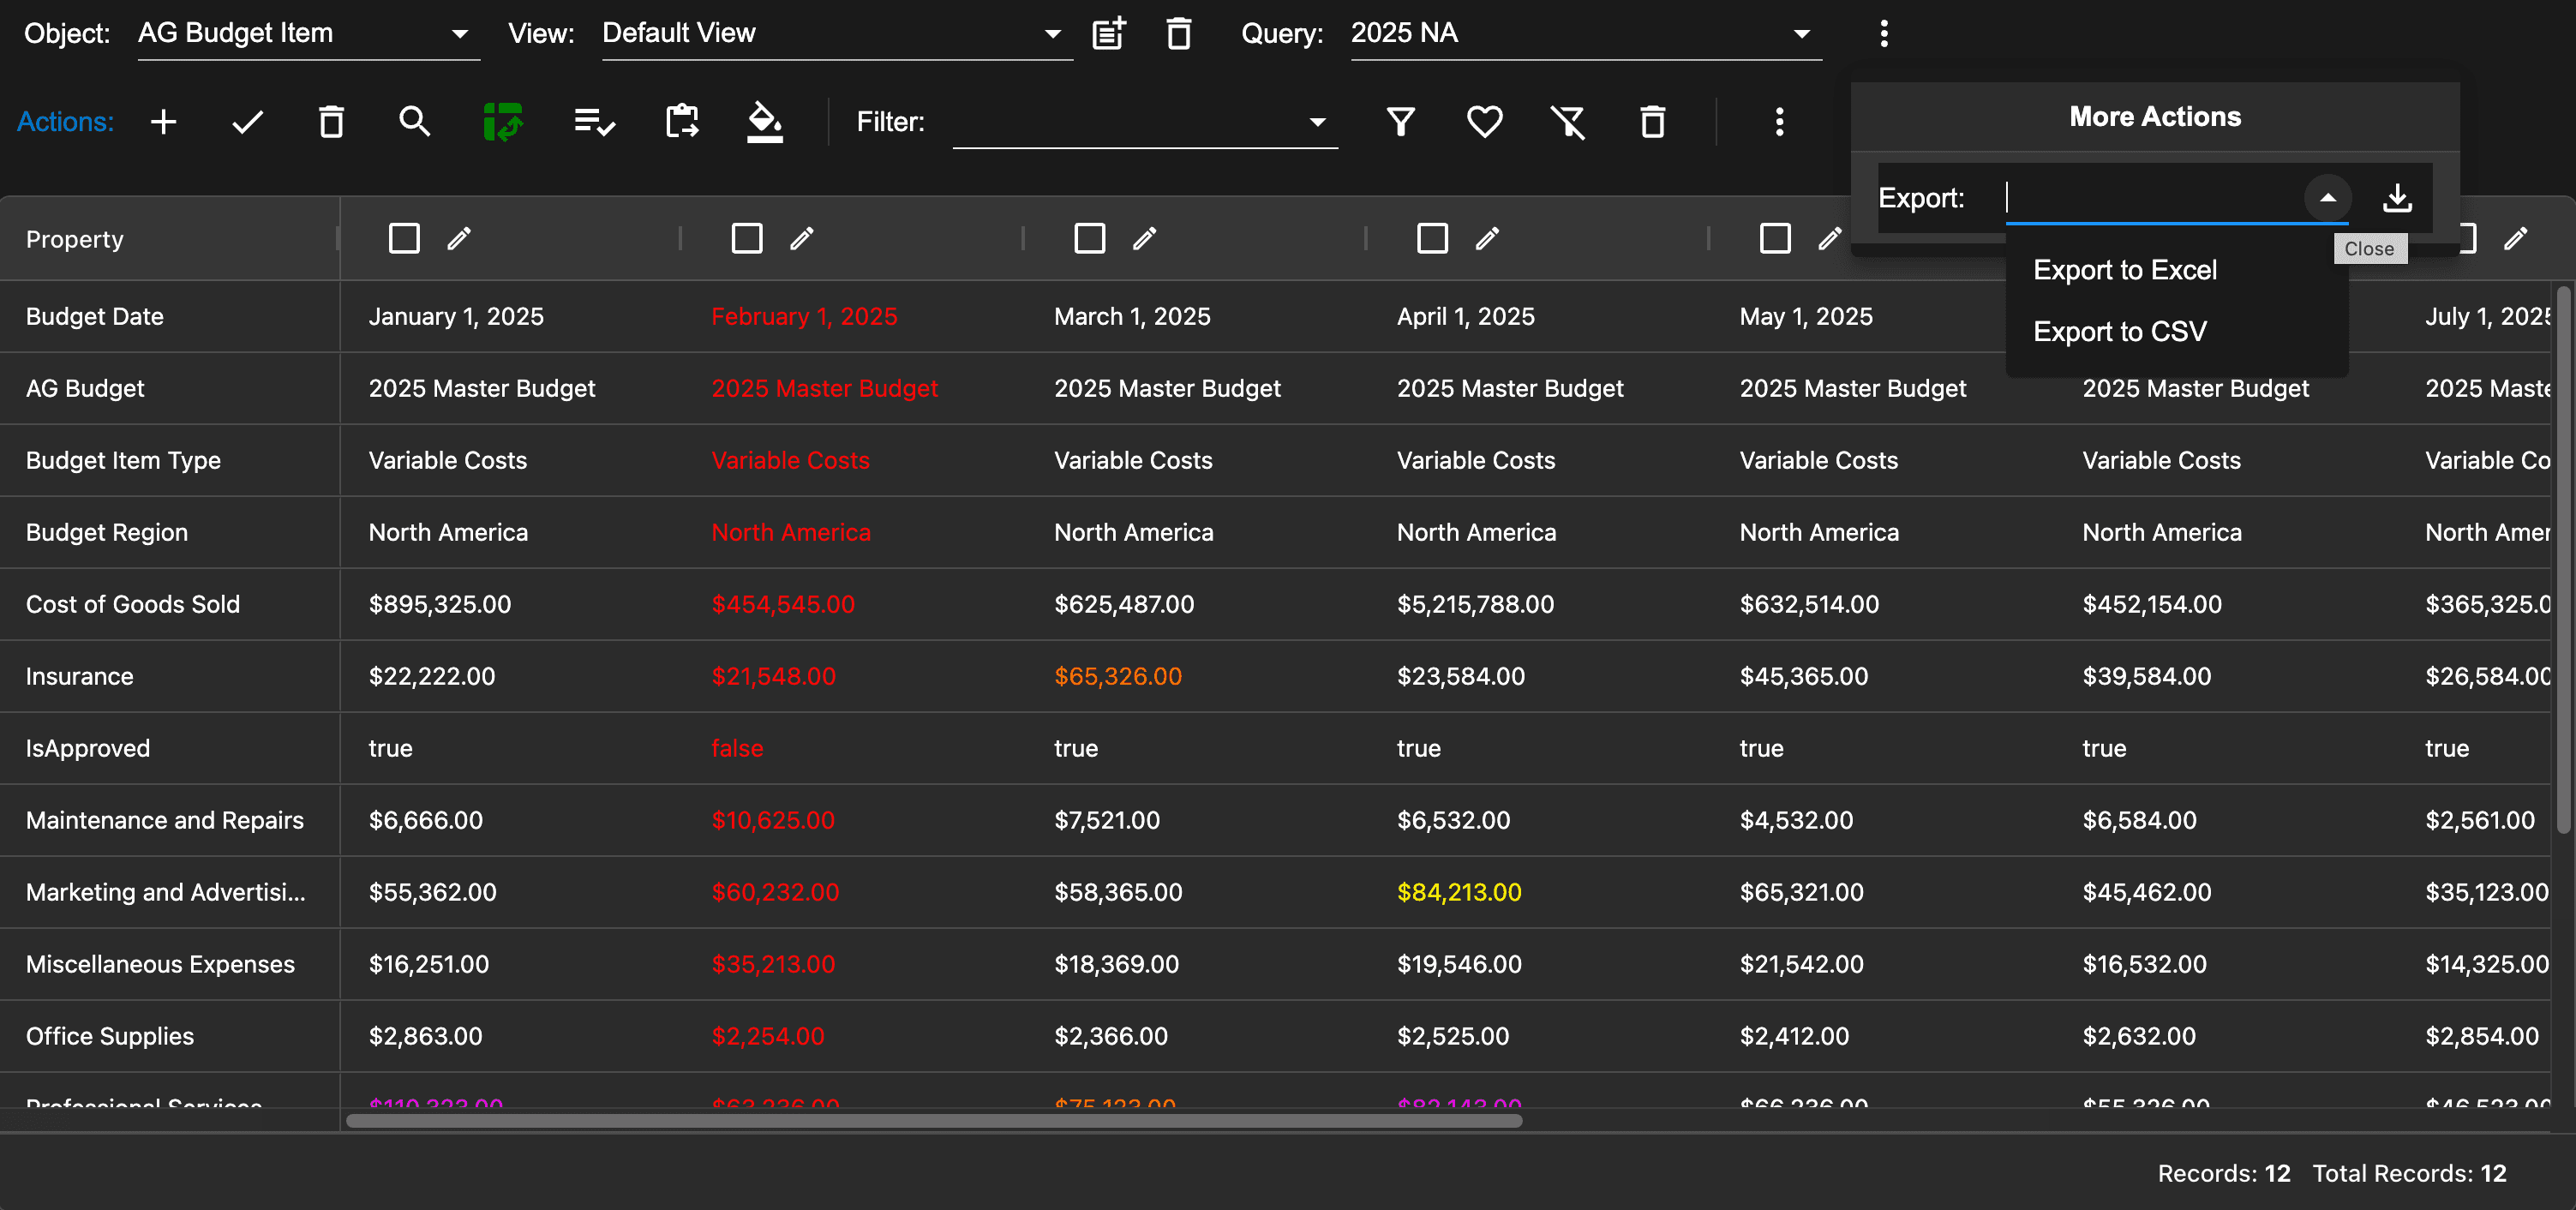This screenshot has width=2576, height=1210.
Task: Select Export to CSV option
Action: pos(2119,331)
